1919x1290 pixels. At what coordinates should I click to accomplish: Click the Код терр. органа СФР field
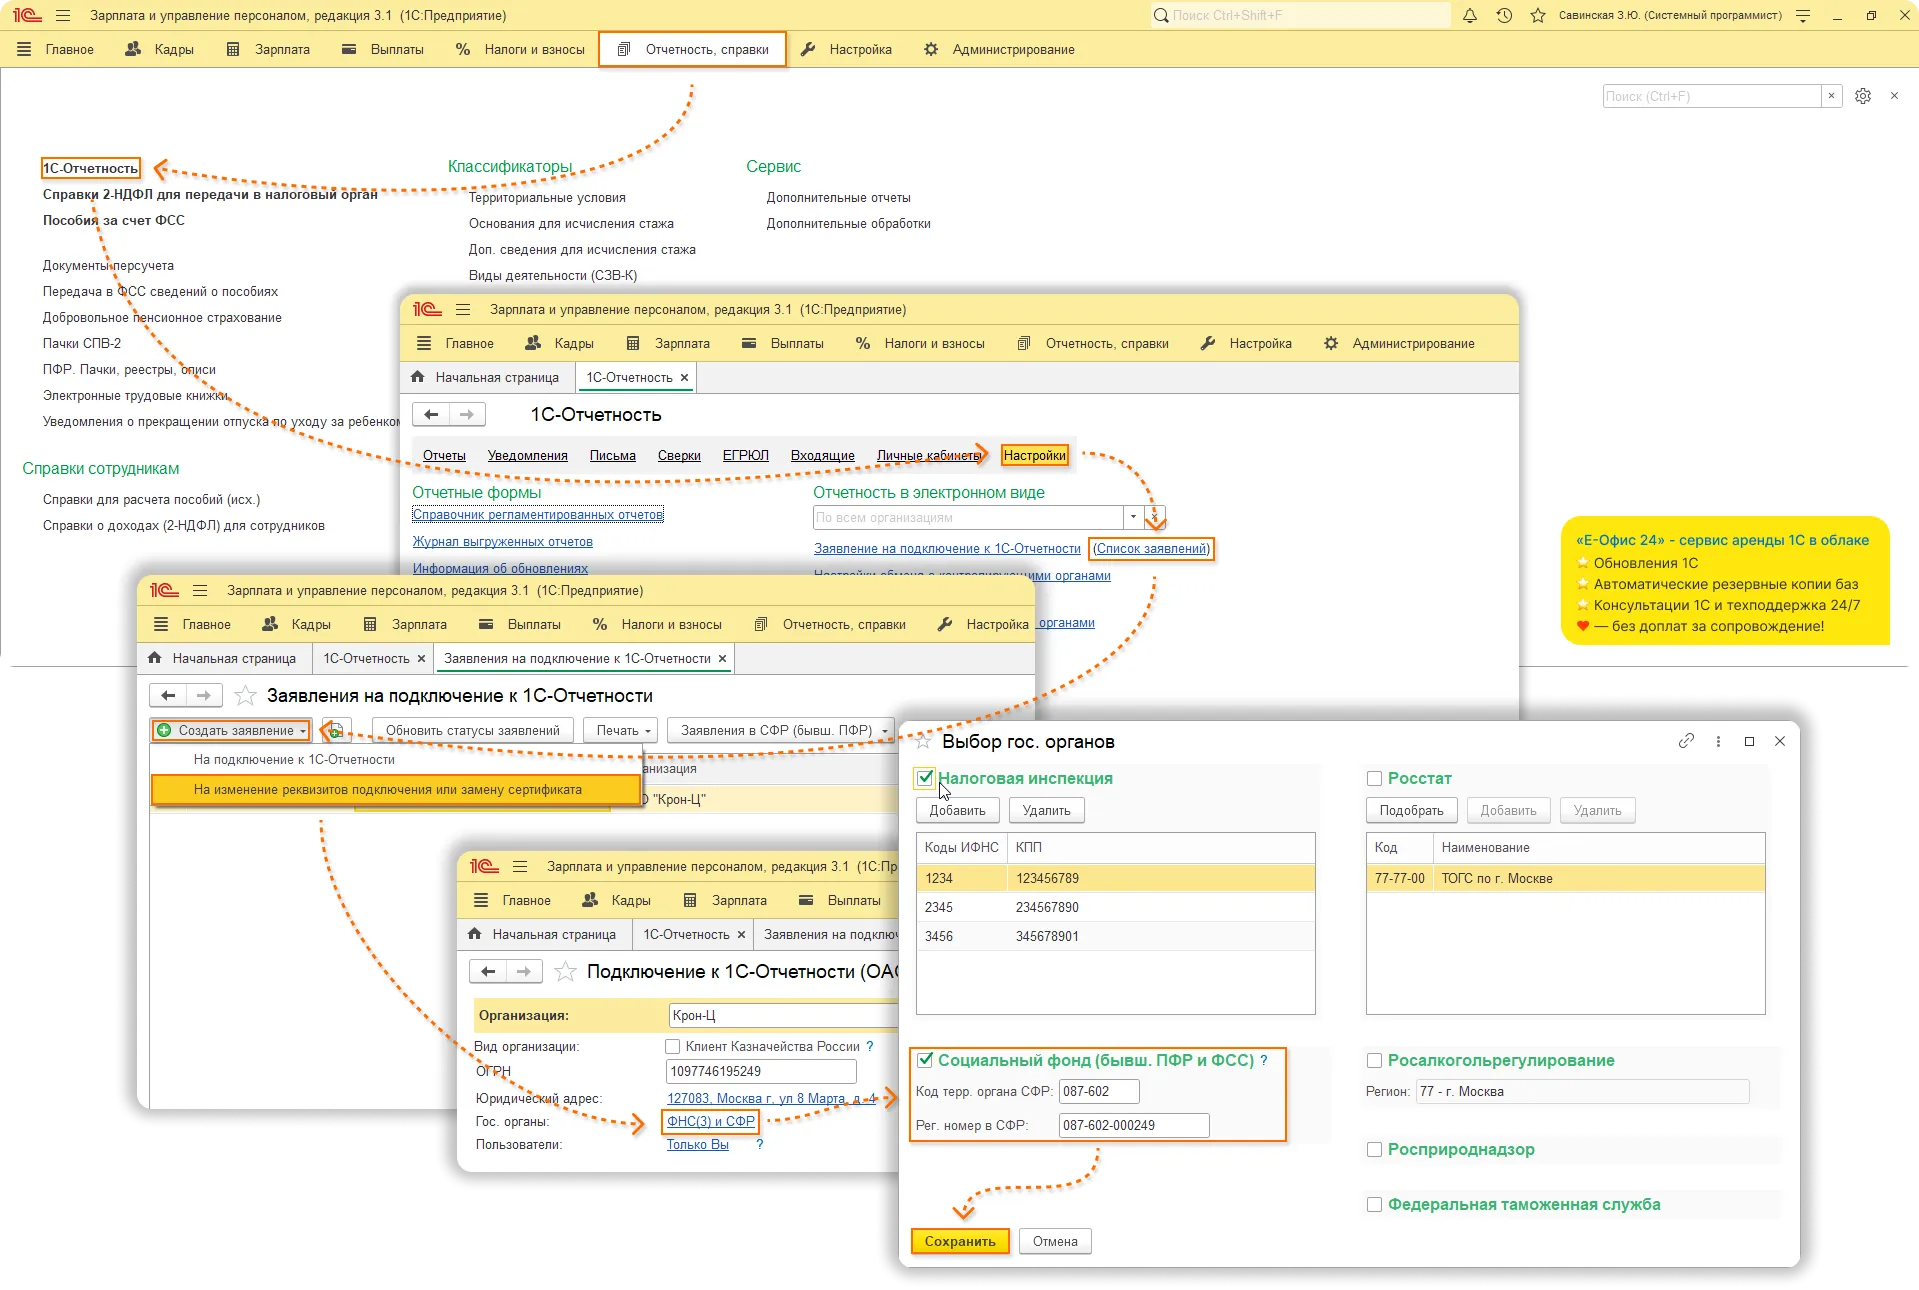pyautogui.click(x=1099, y=1091)
